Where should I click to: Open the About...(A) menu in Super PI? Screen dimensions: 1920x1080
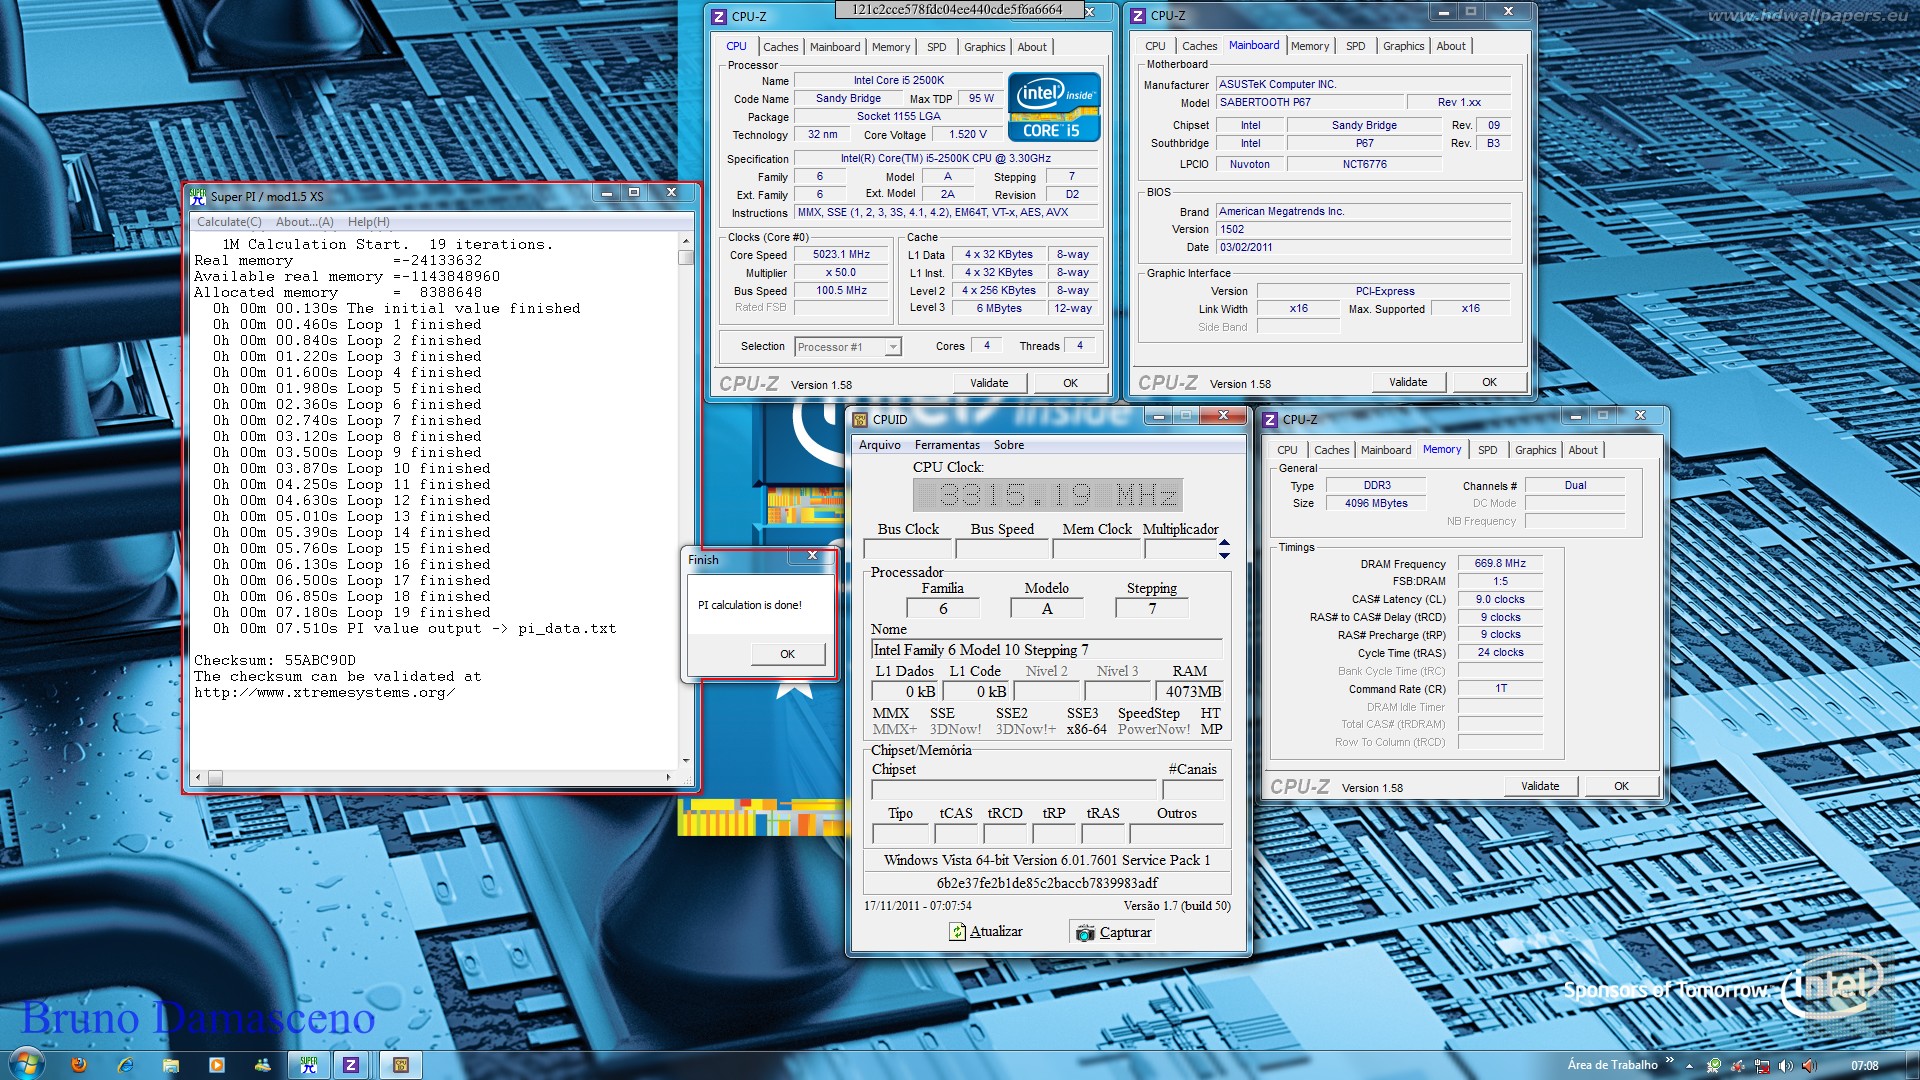coord(305,222)
